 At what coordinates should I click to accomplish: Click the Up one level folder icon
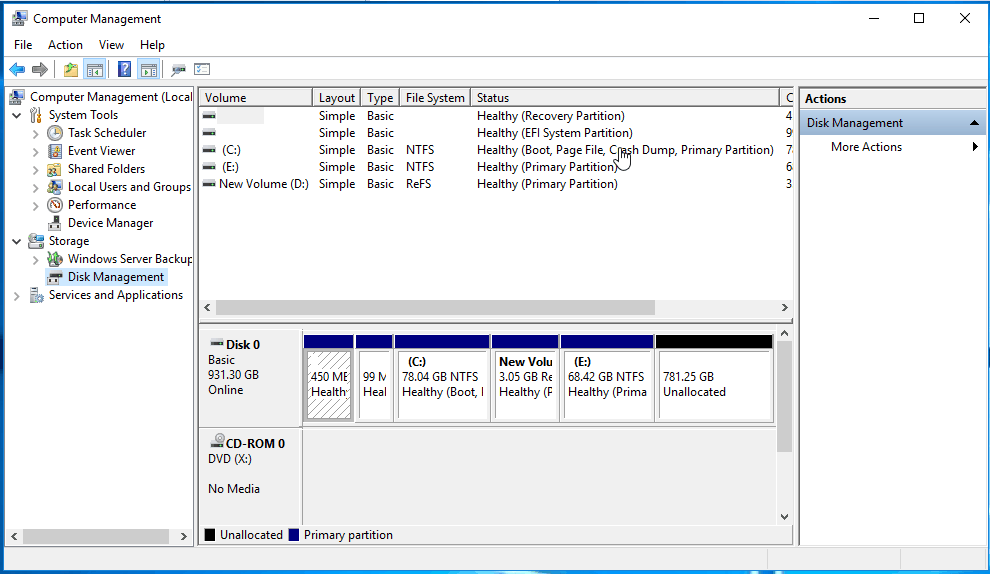(71, 69)
